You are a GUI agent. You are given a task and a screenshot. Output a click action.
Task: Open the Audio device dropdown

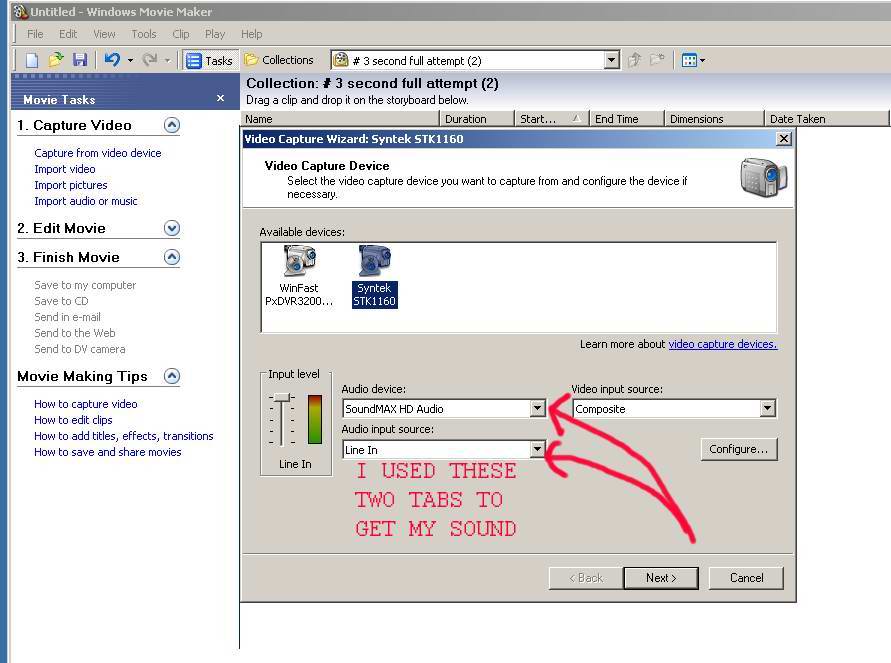(x=537, y=408)
